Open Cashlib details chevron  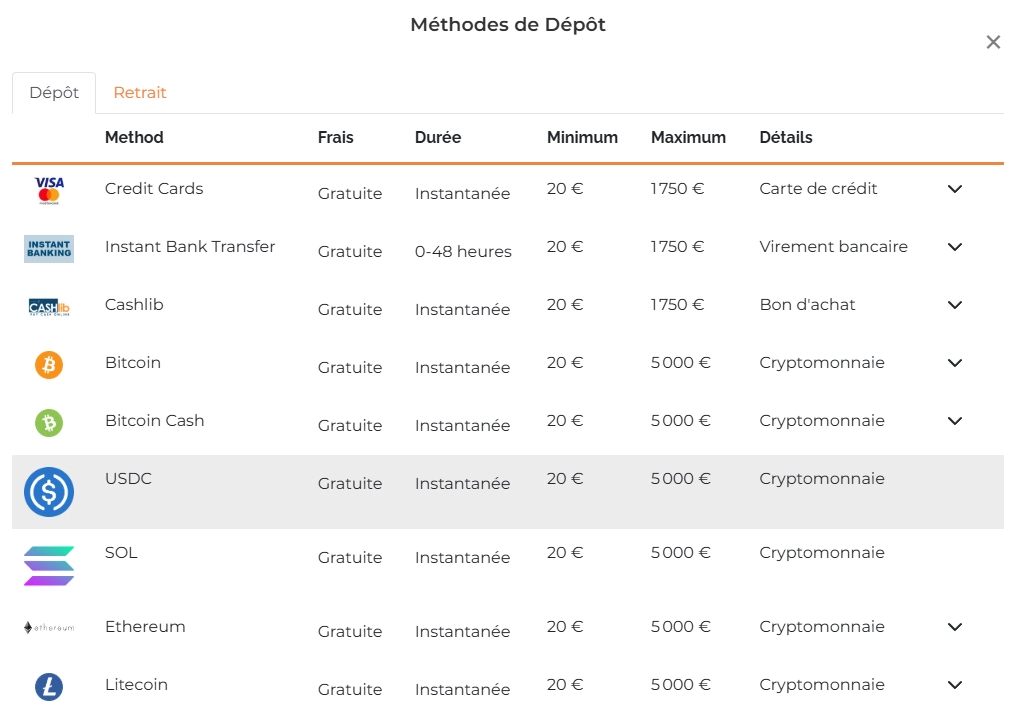click(954, 305)
